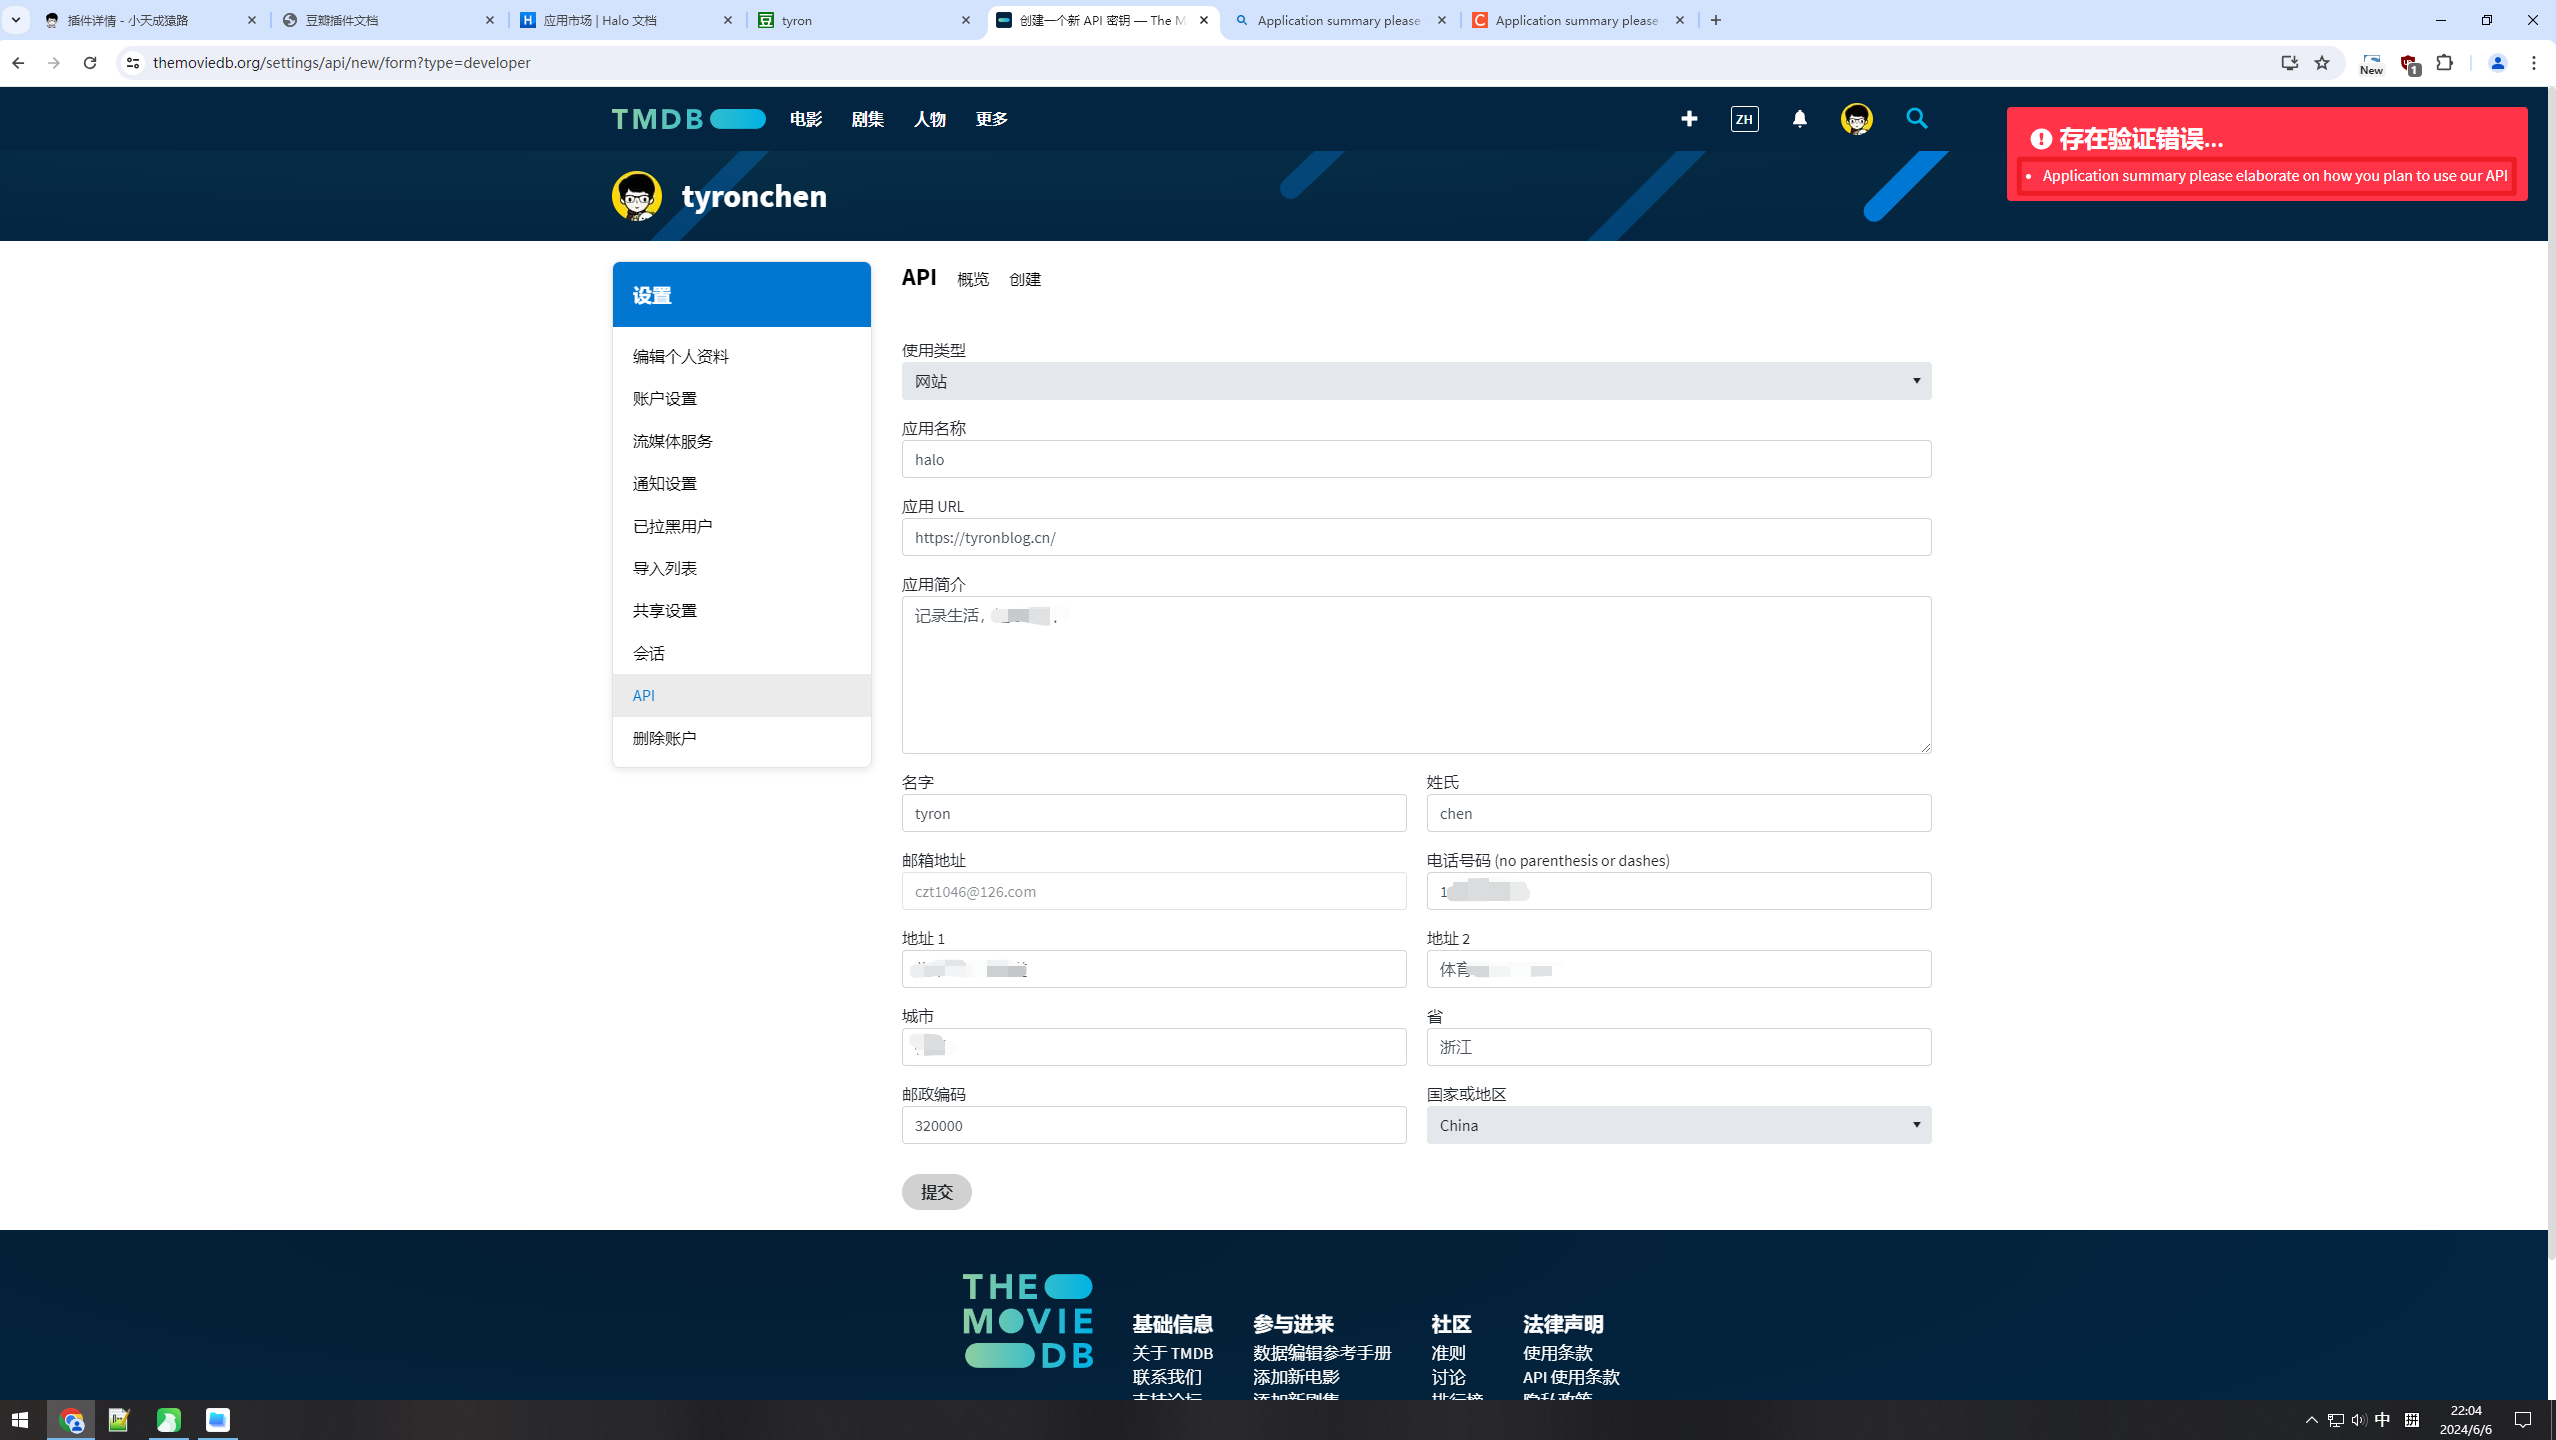Click the user avatar in TMDB header
This screenshot has width=2556, height=1440.
tap(1856, 119)
